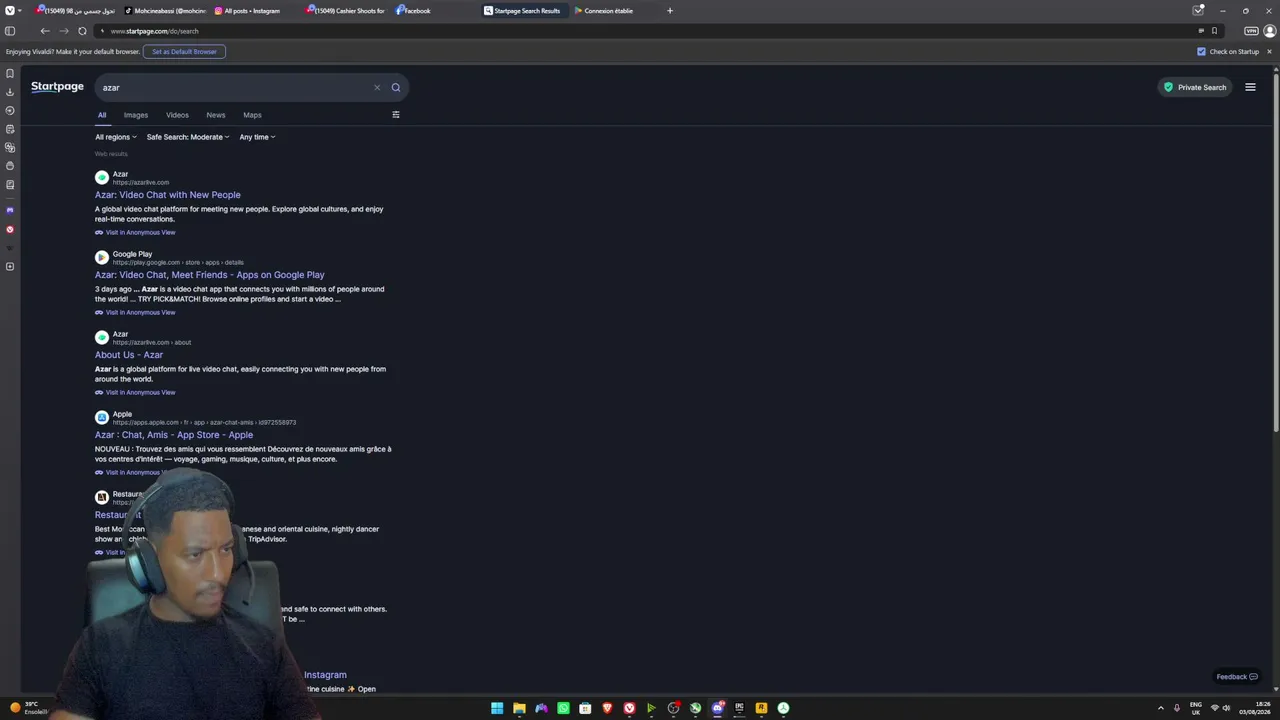Viewport: 1280px width, 720px height.
Task: Open the Azar: Video Chat with New People result
Action: 168,195
